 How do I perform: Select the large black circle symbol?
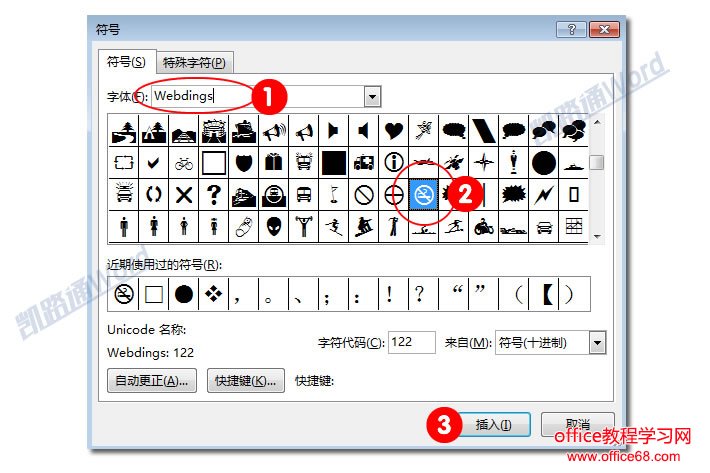click(x=543, y=162)
